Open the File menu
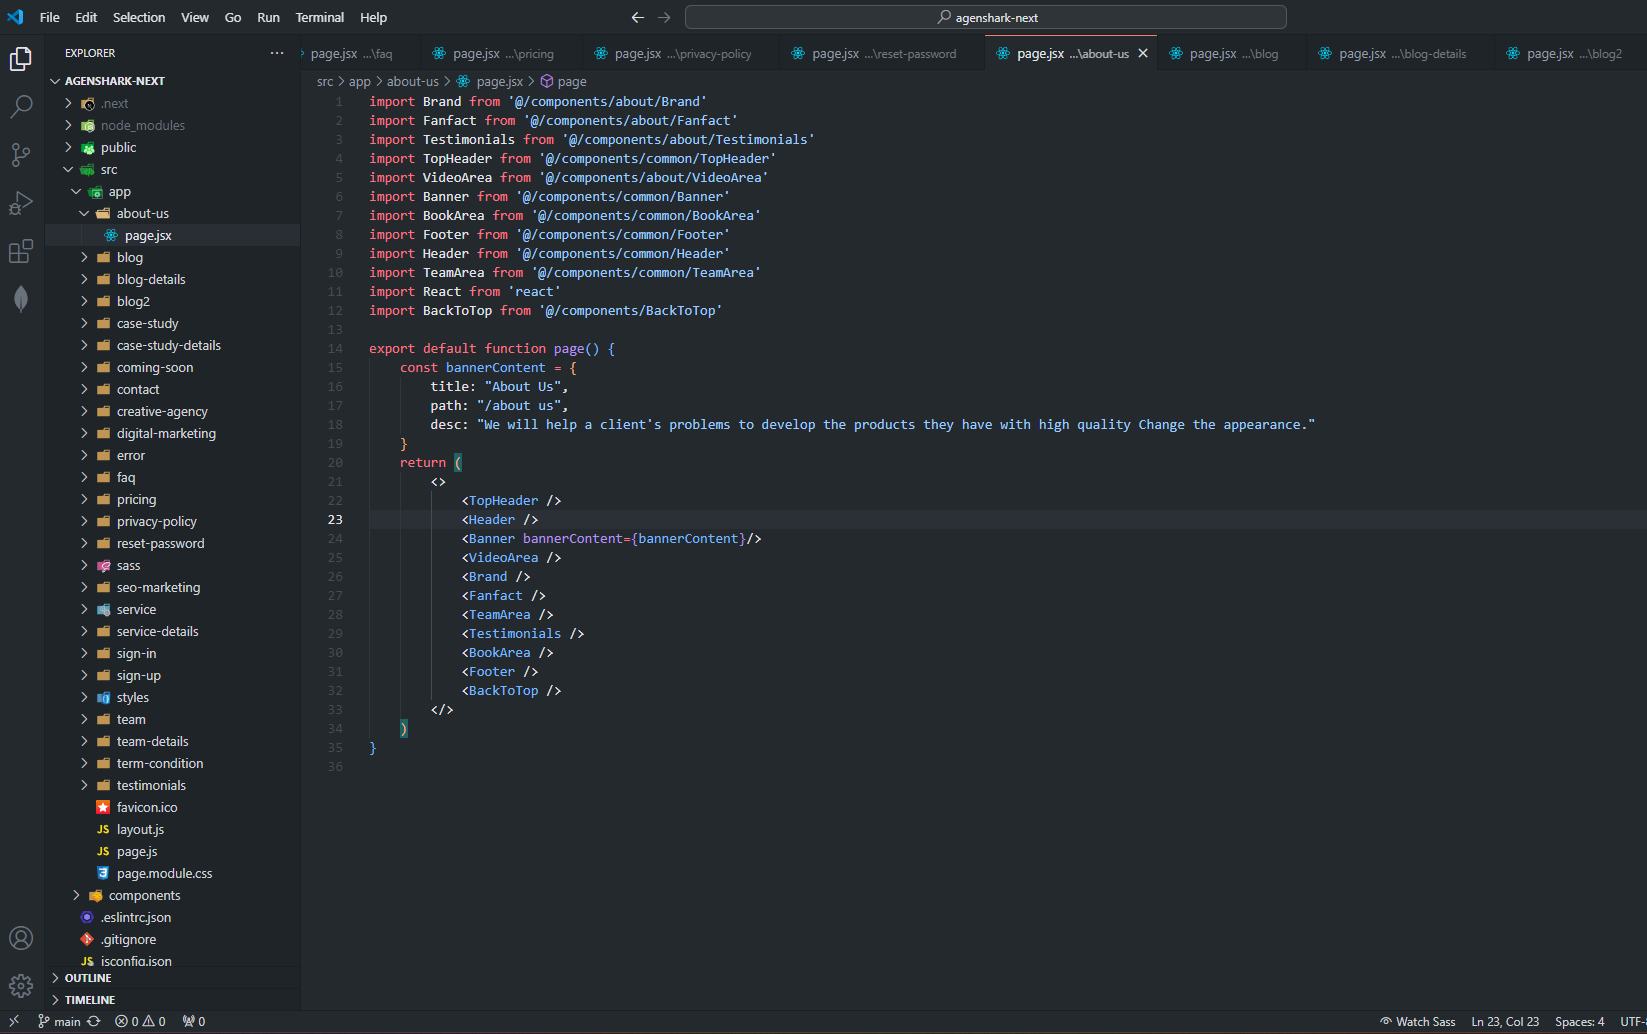 click(49, 17)
